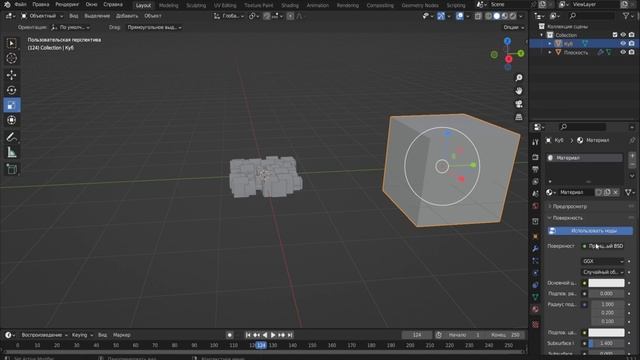Screen dimensions: 640x360
Task: Click the viewport zoom magnifier icon
Action: [x=519, y=78]
